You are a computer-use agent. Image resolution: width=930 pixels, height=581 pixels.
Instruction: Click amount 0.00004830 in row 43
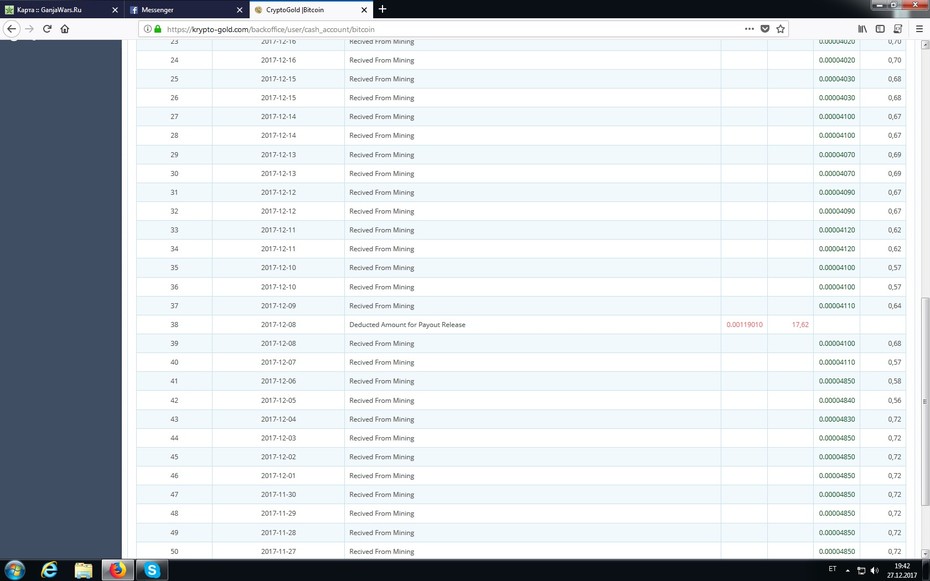837,419
